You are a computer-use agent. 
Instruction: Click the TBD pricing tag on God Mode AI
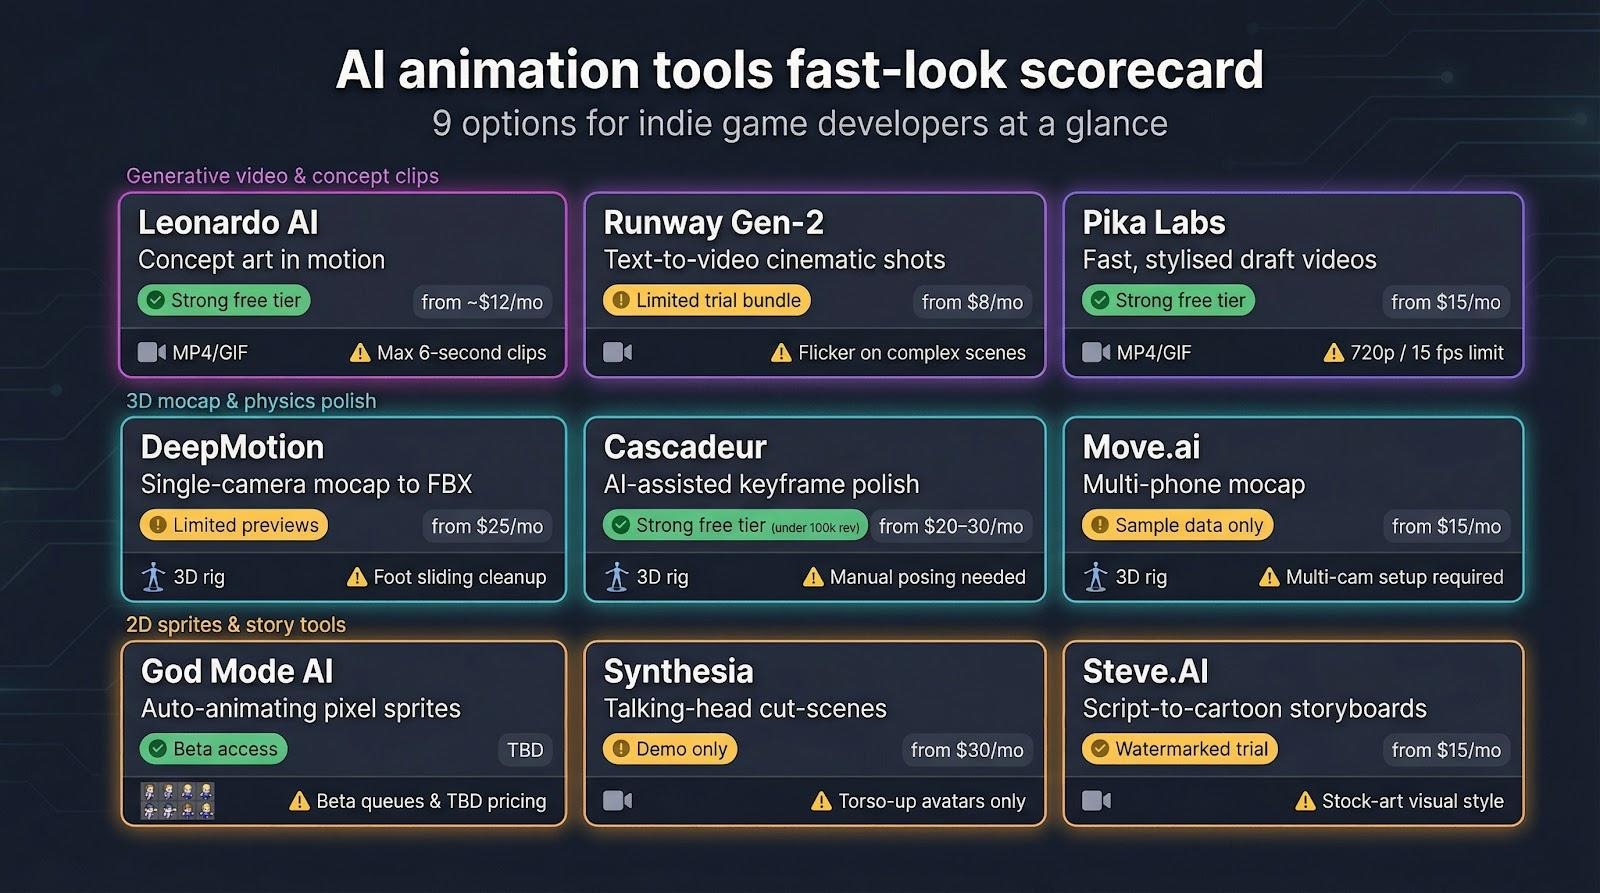525,750
